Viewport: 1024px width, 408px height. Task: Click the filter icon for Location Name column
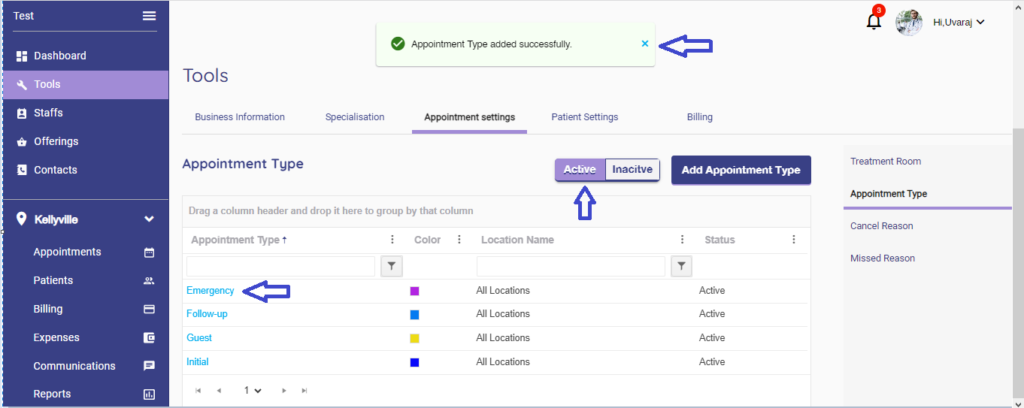coord(681,266)
